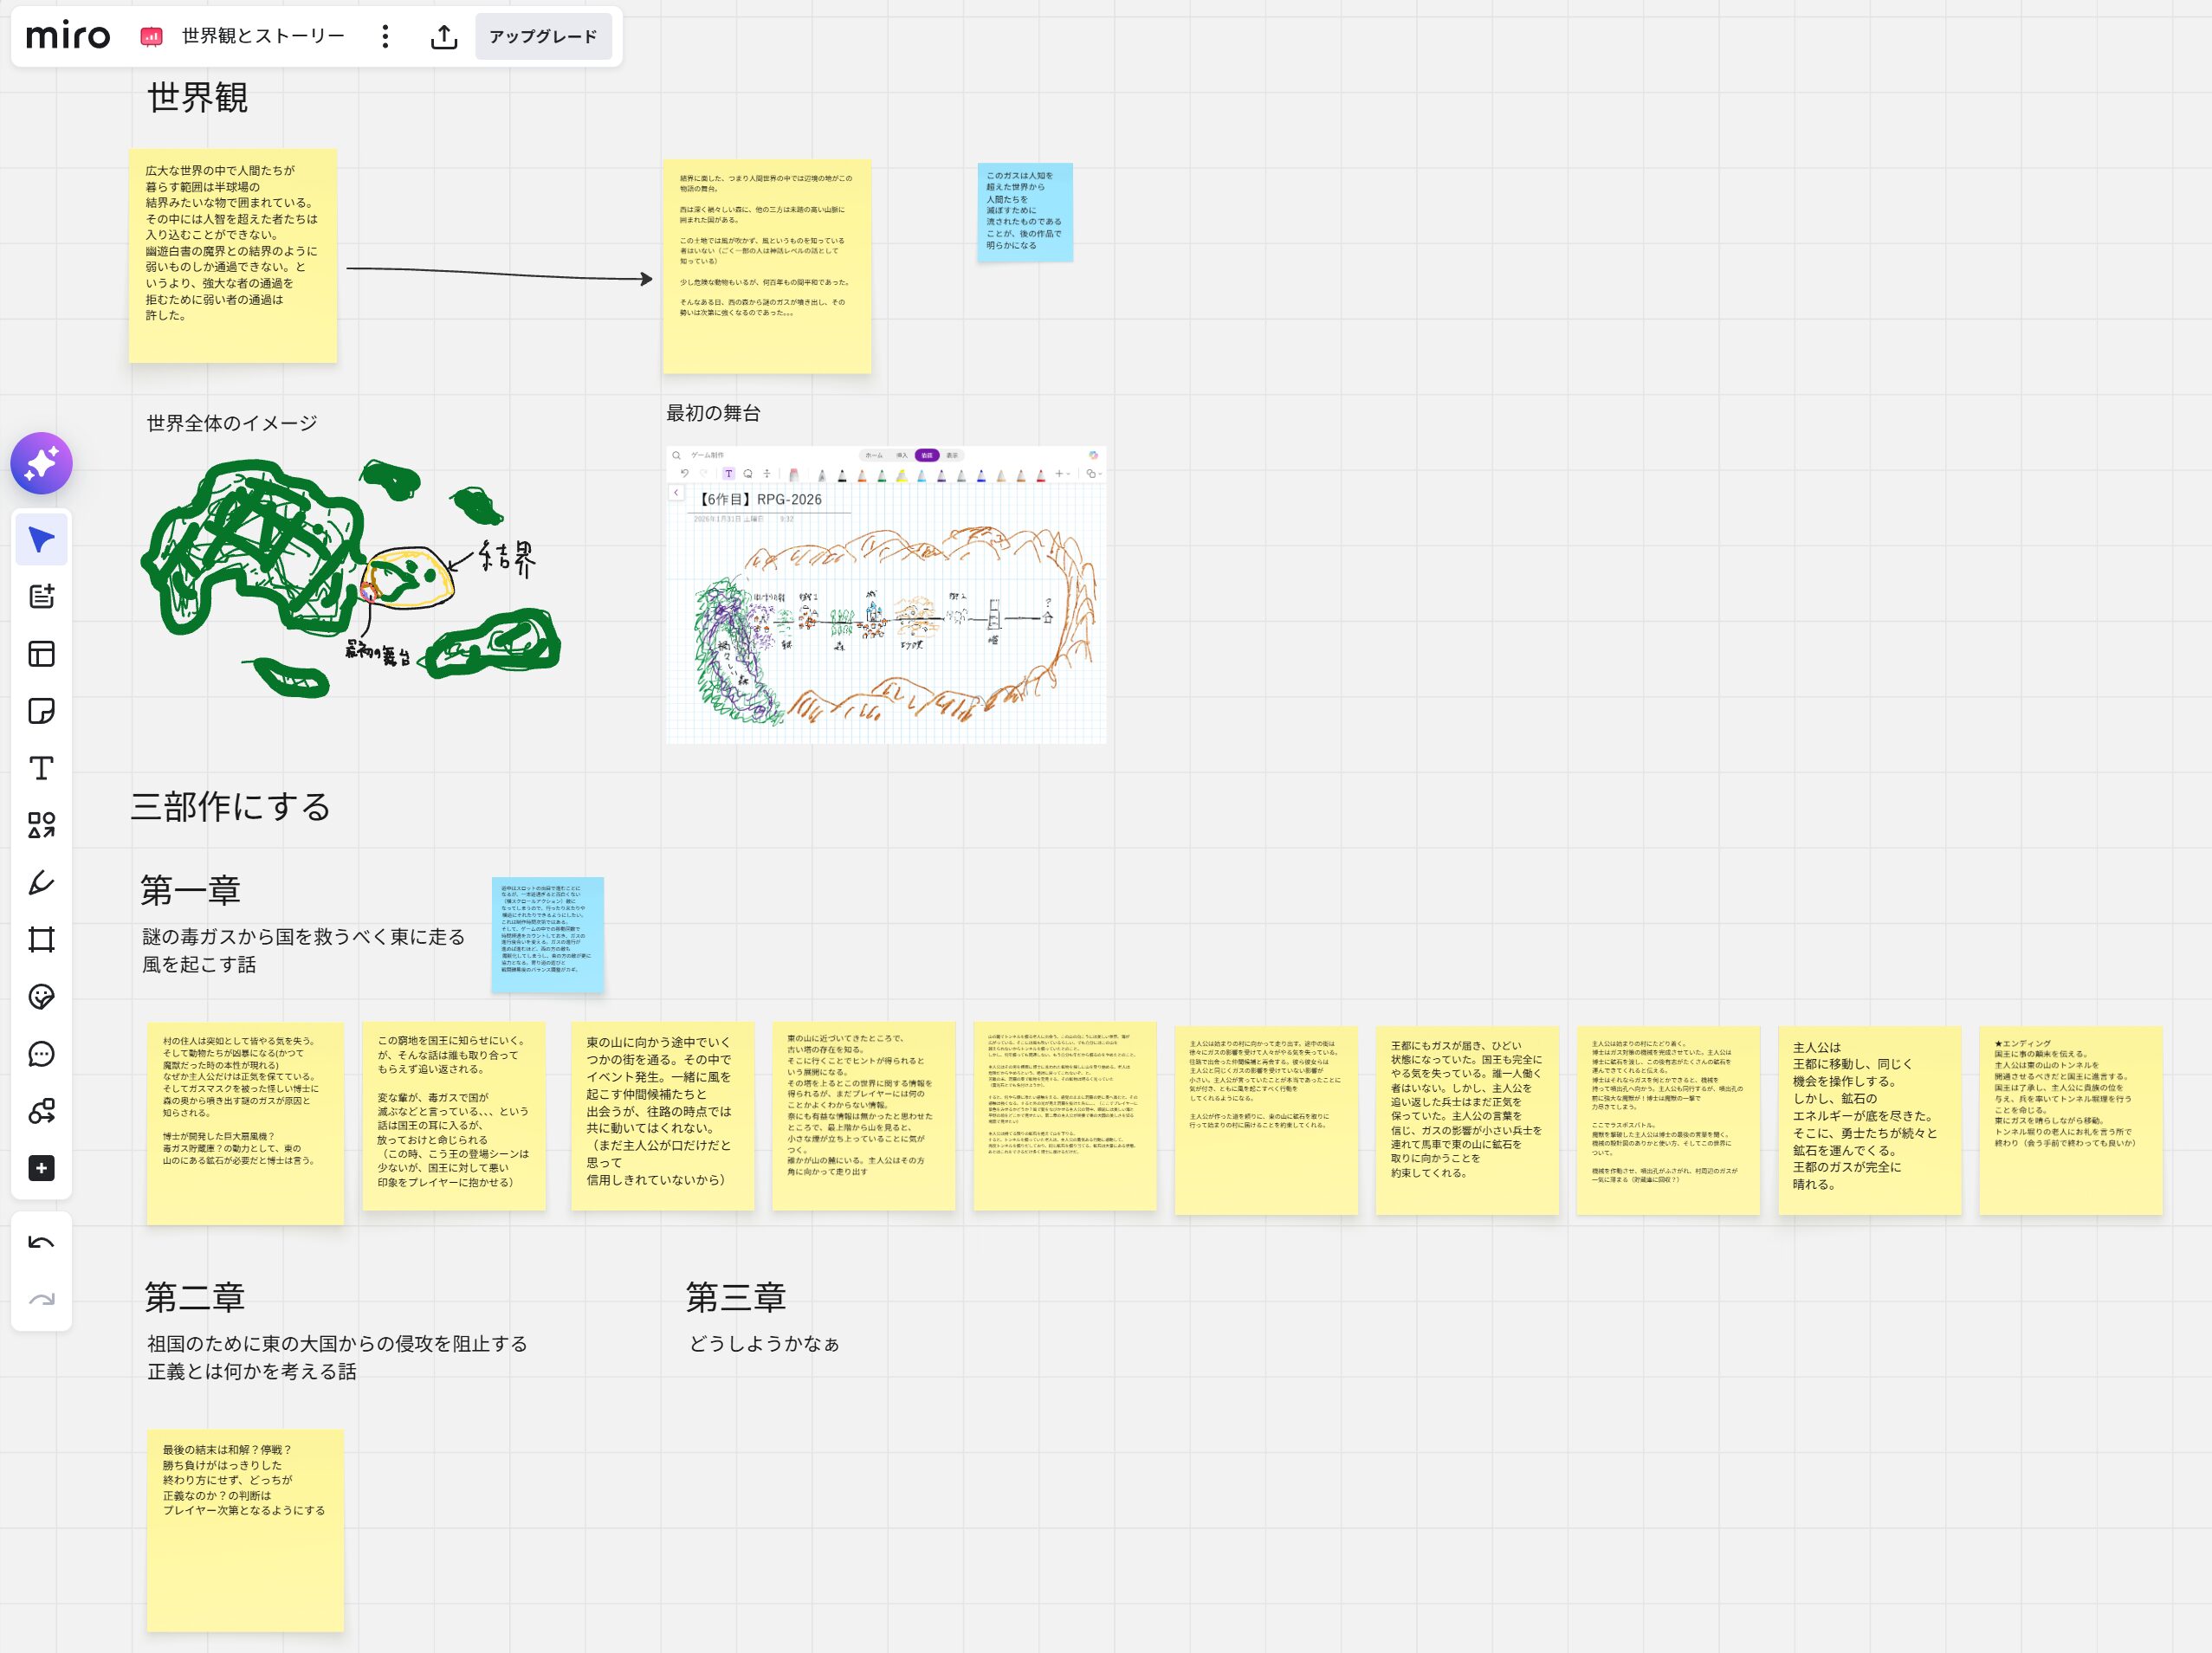This screenshot has height=1653, width=2212.
Task: Open the Templates tool in the sidebar
Action: [x=41, y=654]
